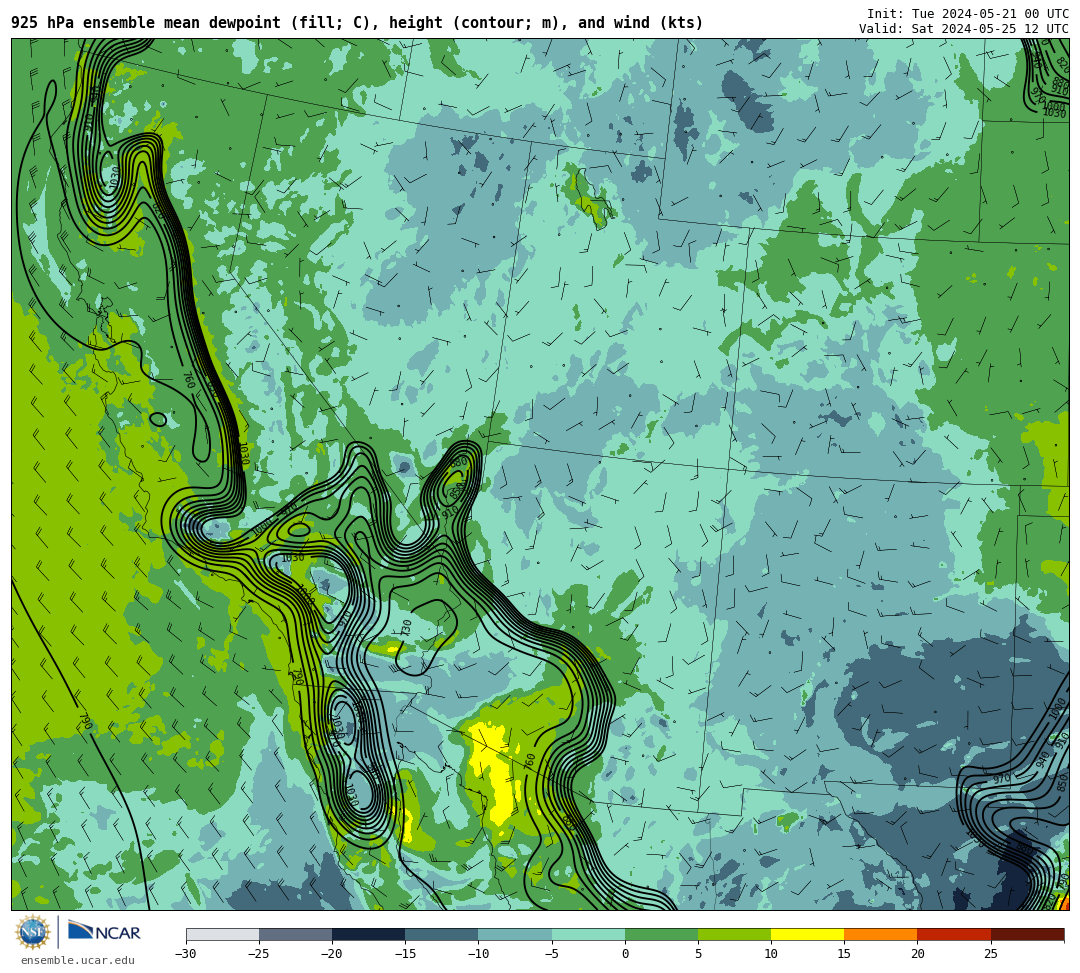Image resolution: width=1080 pixels, height=973 pixels.
Task: Click the -15 to -10 colorbar swatch
Action: click(442, 934)
